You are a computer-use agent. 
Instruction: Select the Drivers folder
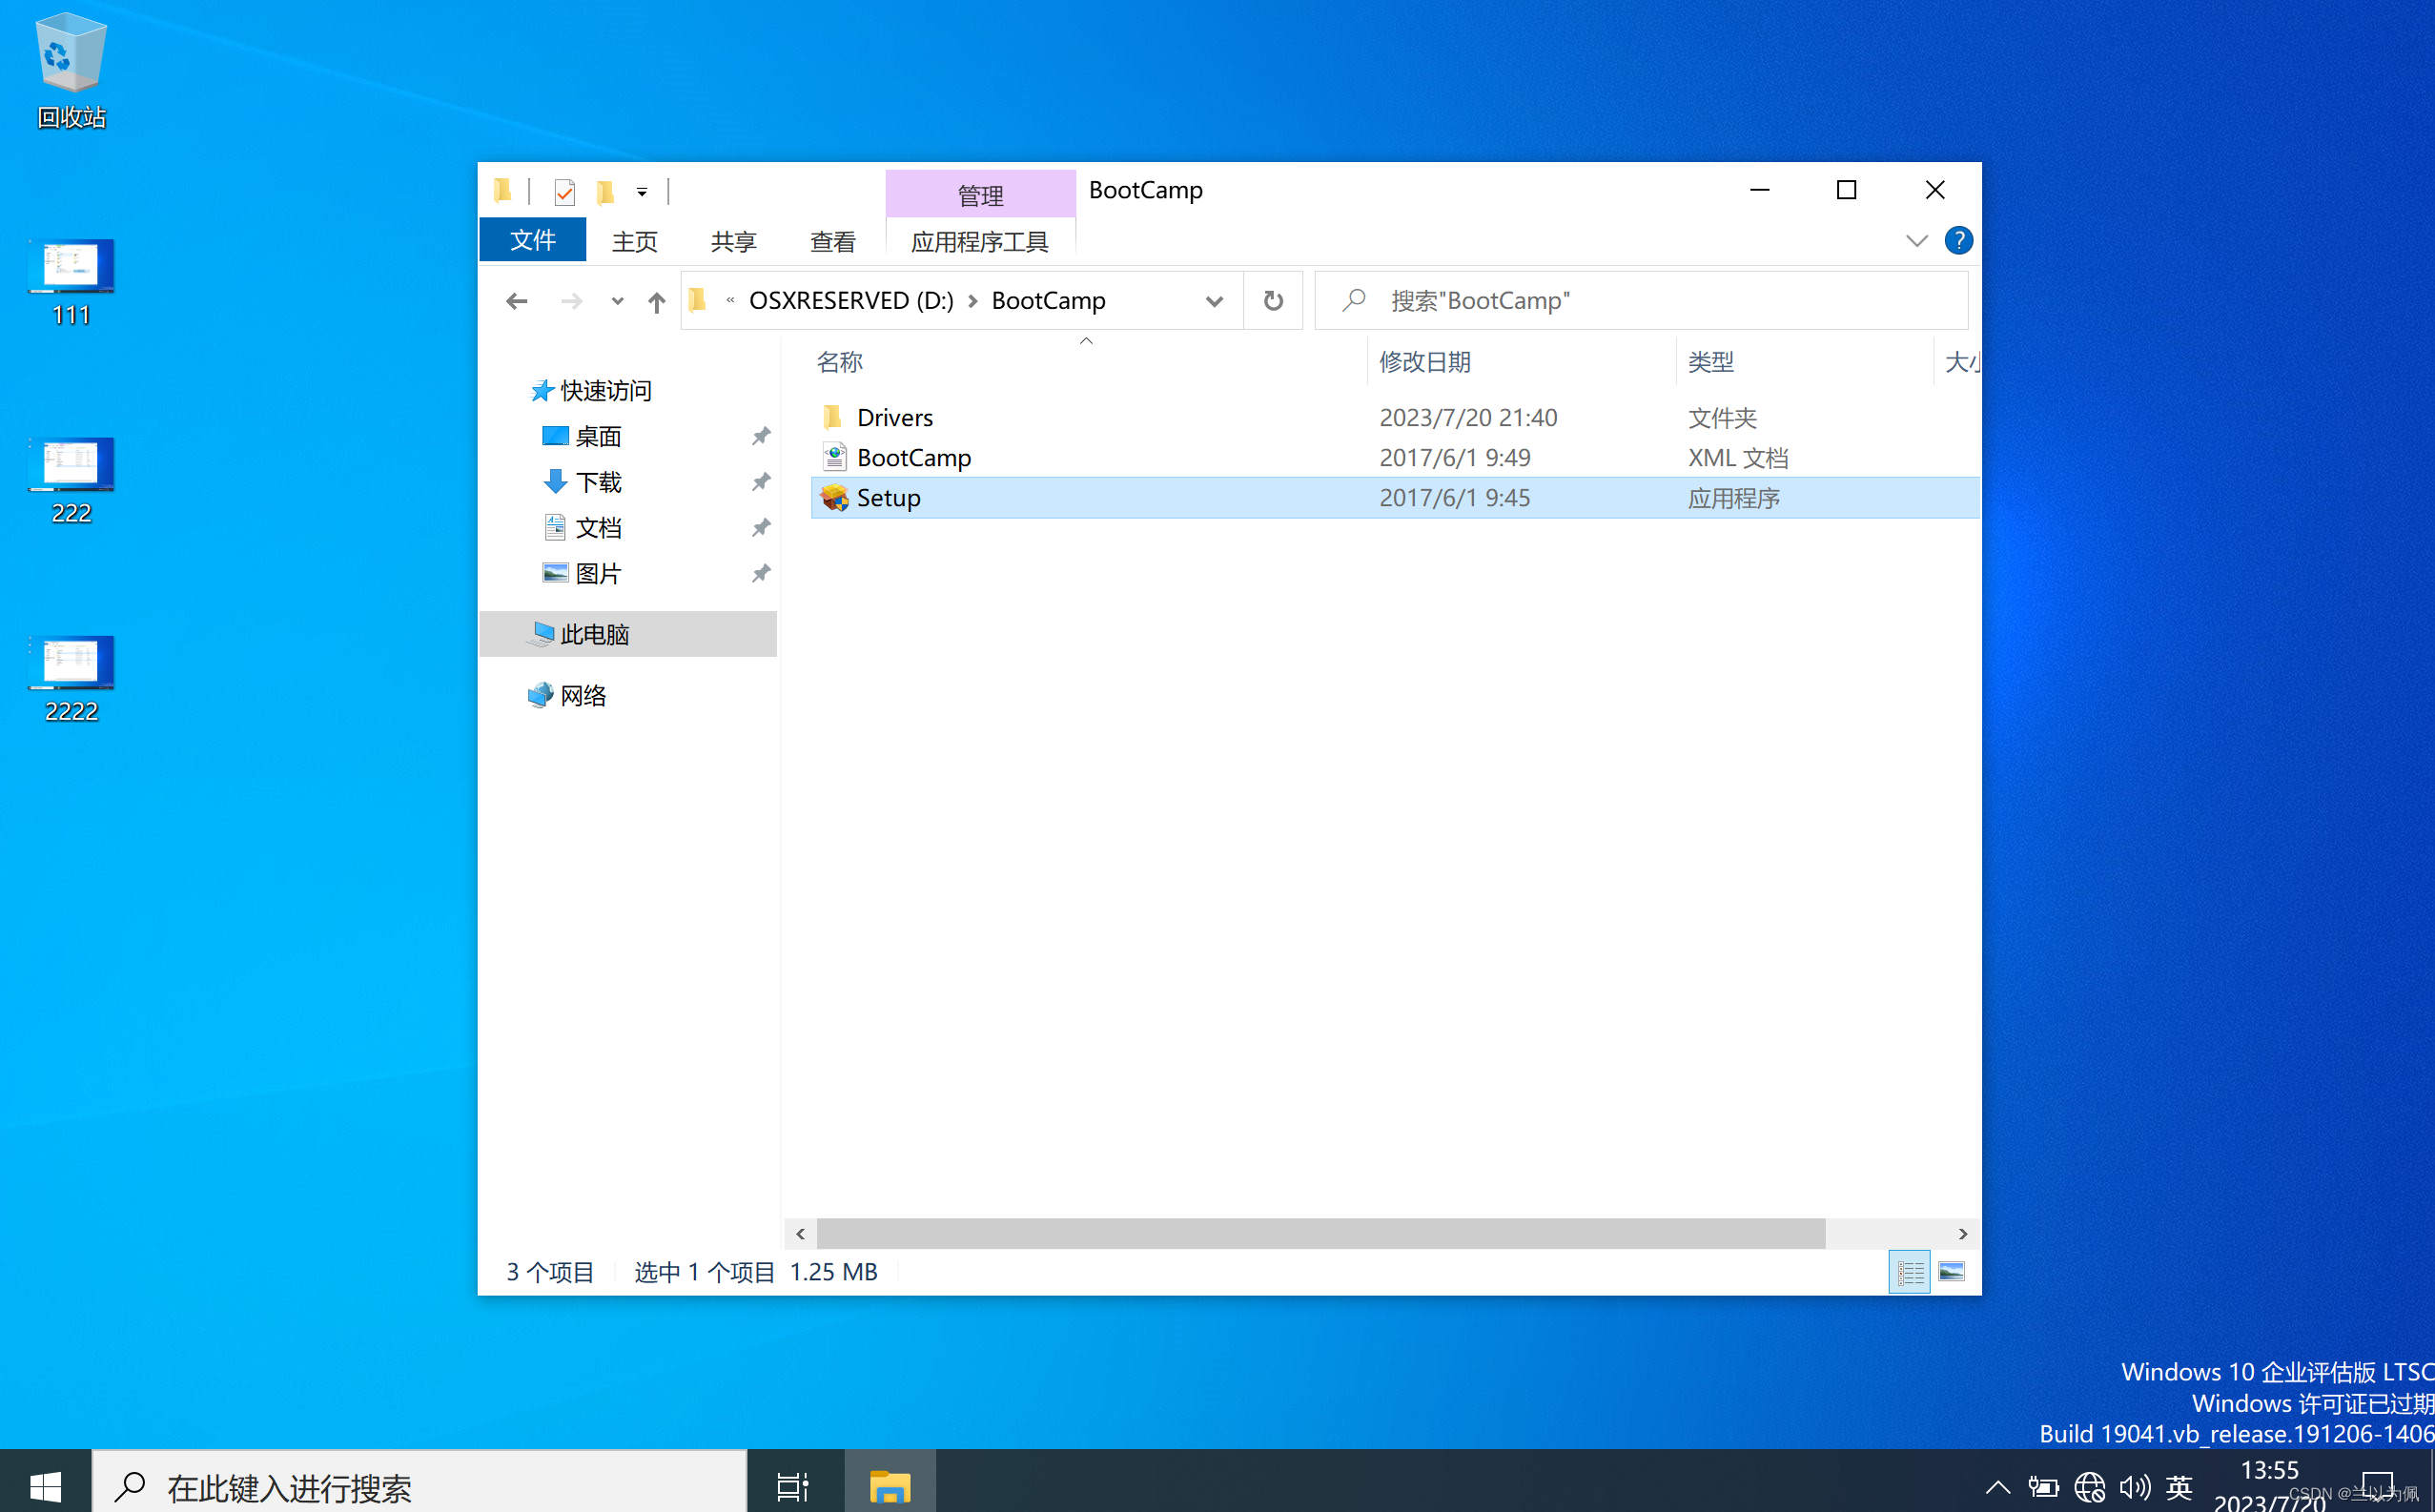(x=894, y=417)
